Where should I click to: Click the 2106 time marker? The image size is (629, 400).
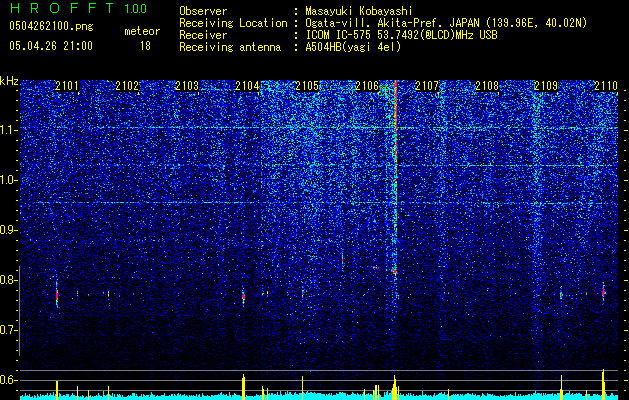(367, 86)
